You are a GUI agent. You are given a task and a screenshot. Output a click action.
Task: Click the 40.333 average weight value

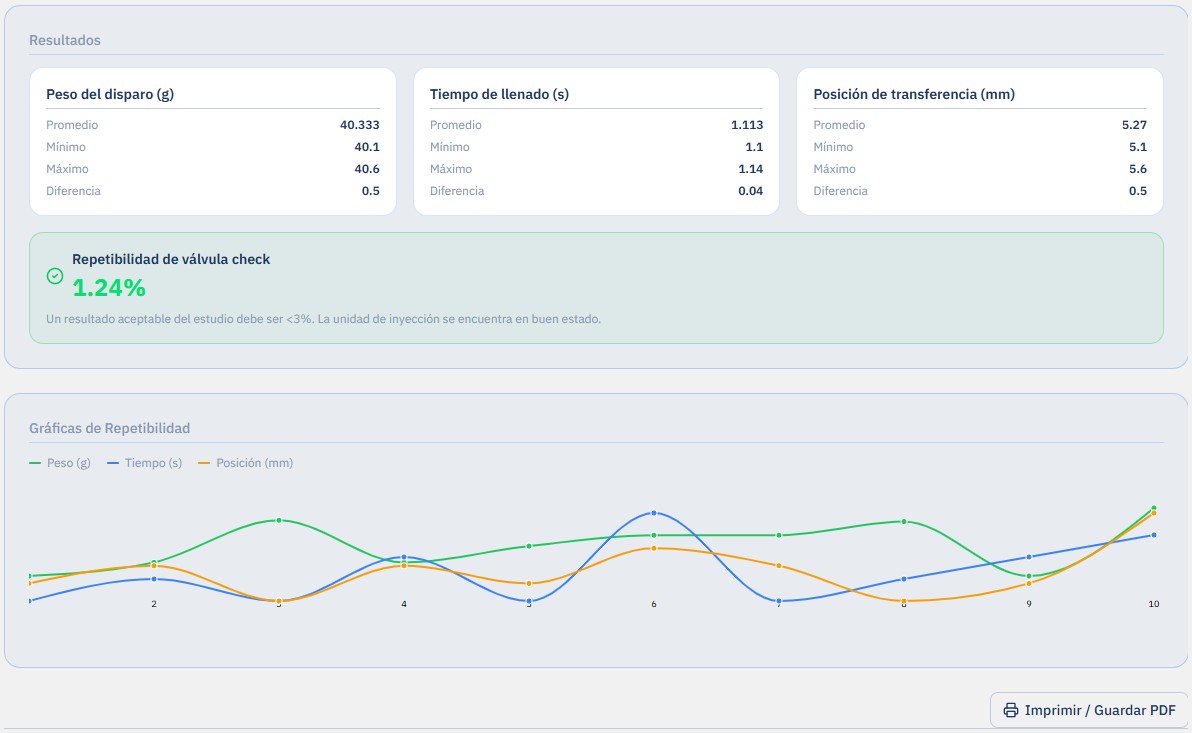360,125
